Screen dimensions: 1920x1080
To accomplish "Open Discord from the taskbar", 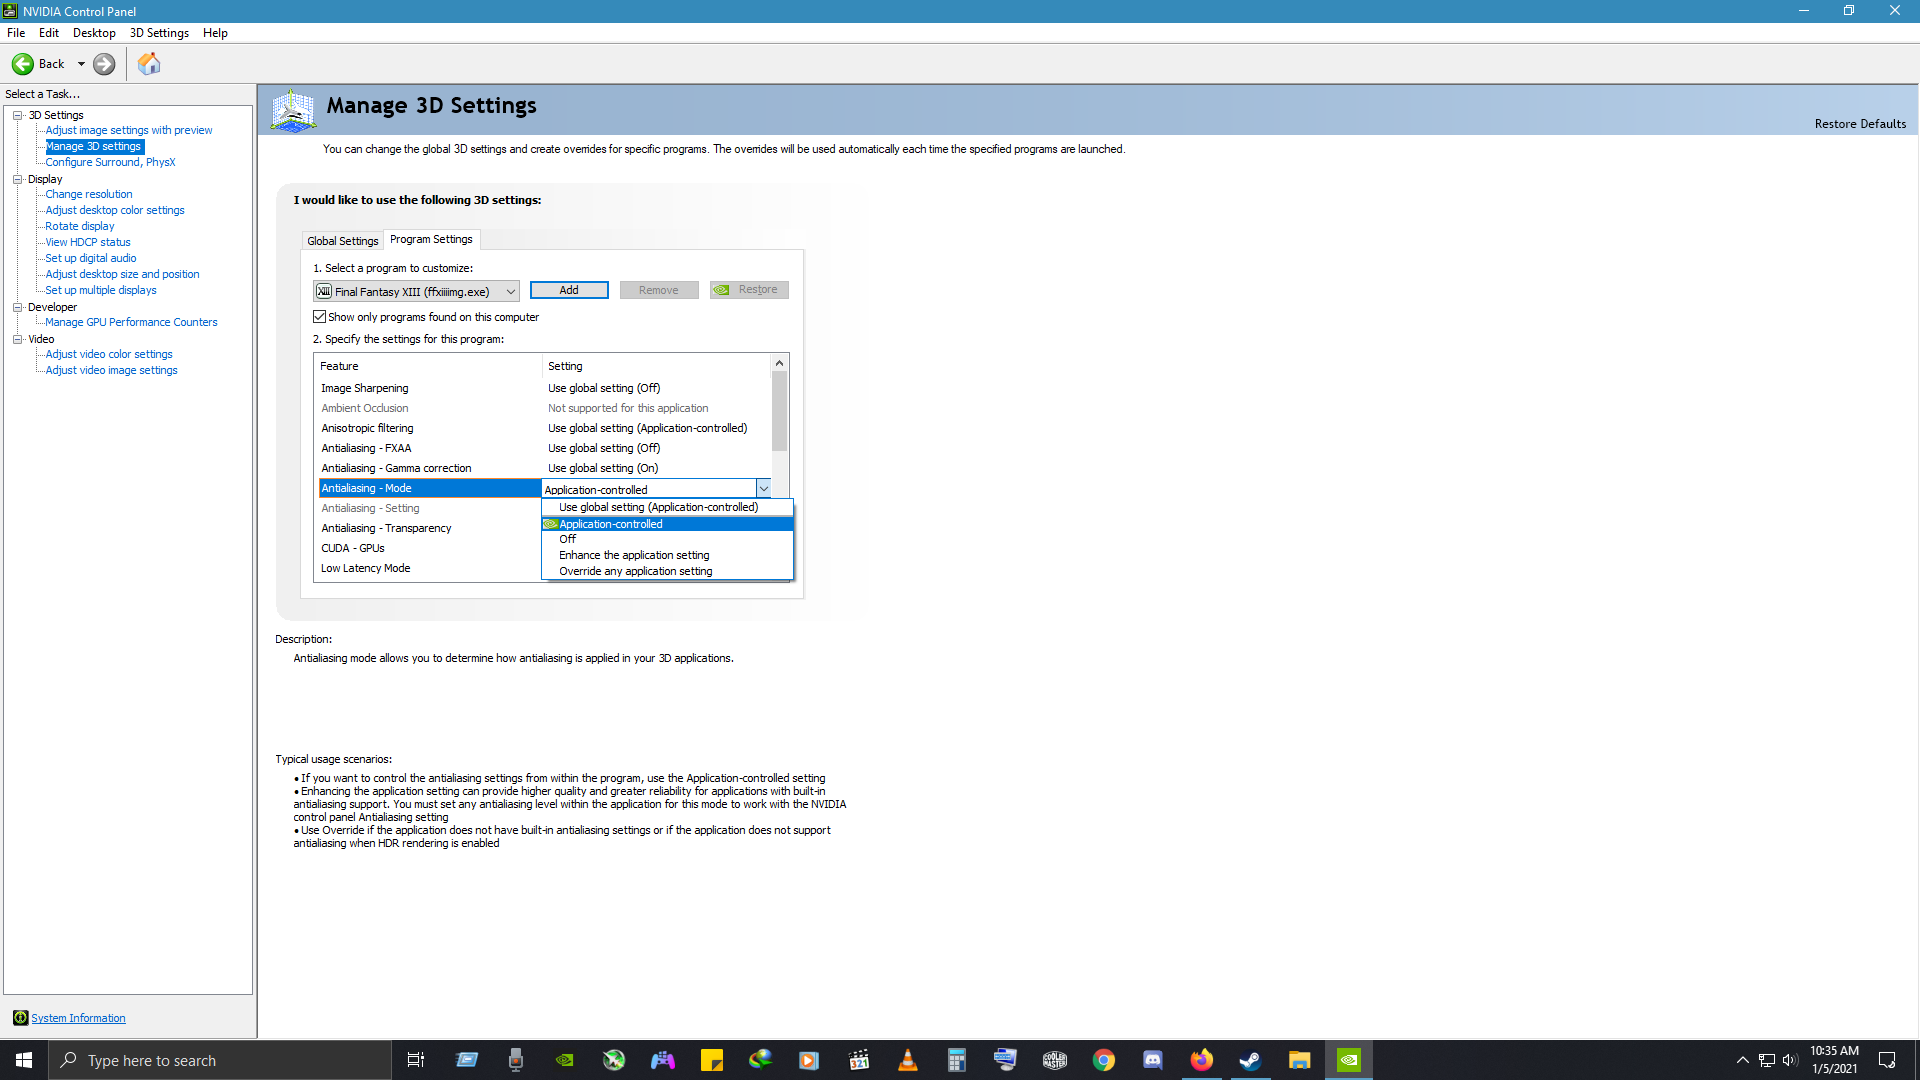I will pyautogui.click(x=1152, y=1060).
